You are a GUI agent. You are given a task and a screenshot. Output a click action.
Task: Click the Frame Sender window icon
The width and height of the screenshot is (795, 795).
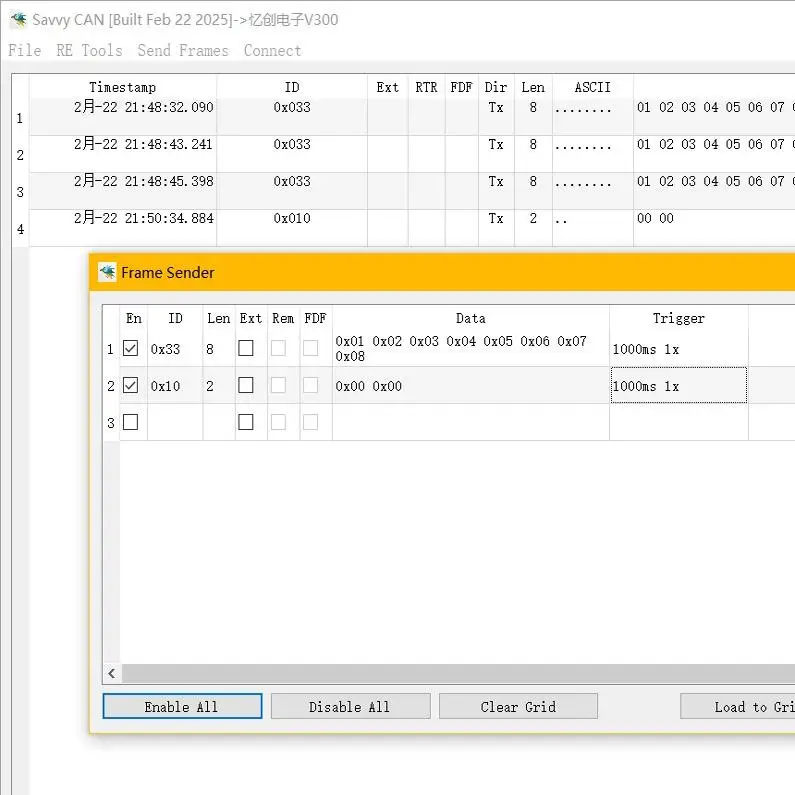click(107, 272)
